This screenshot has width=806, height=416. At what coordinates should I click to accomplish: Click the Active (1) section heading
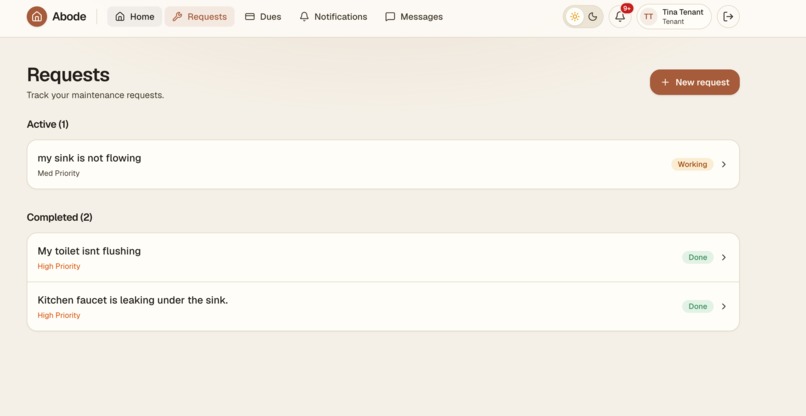pos(47,124)
